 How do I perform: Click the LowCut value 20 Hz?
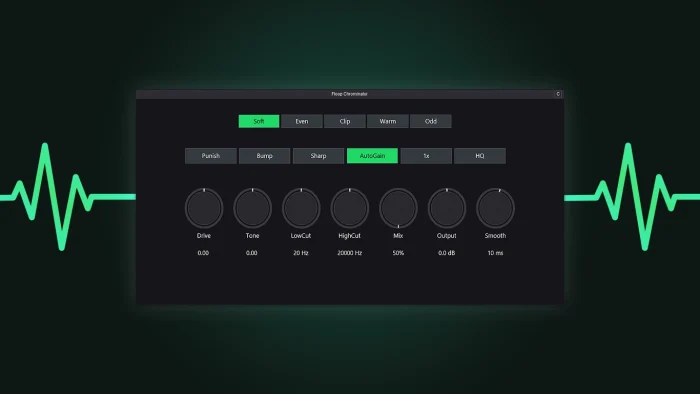tap(301, 253)
